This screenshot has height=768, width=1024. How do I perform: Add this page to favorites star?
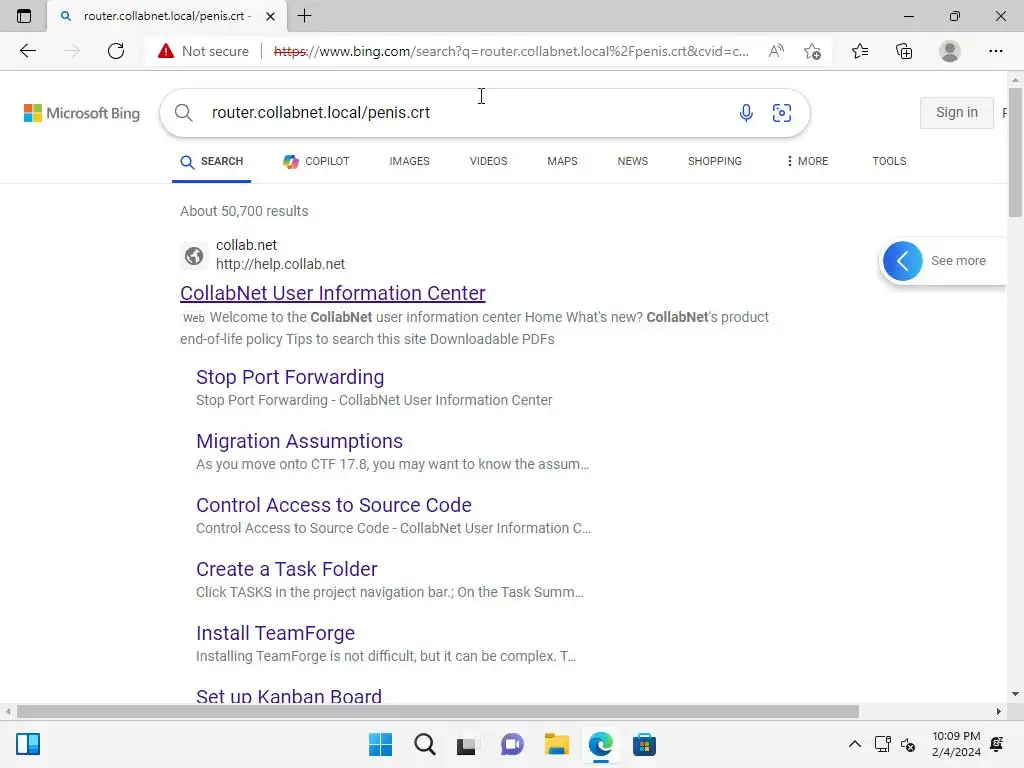click(x=812, y=51)
